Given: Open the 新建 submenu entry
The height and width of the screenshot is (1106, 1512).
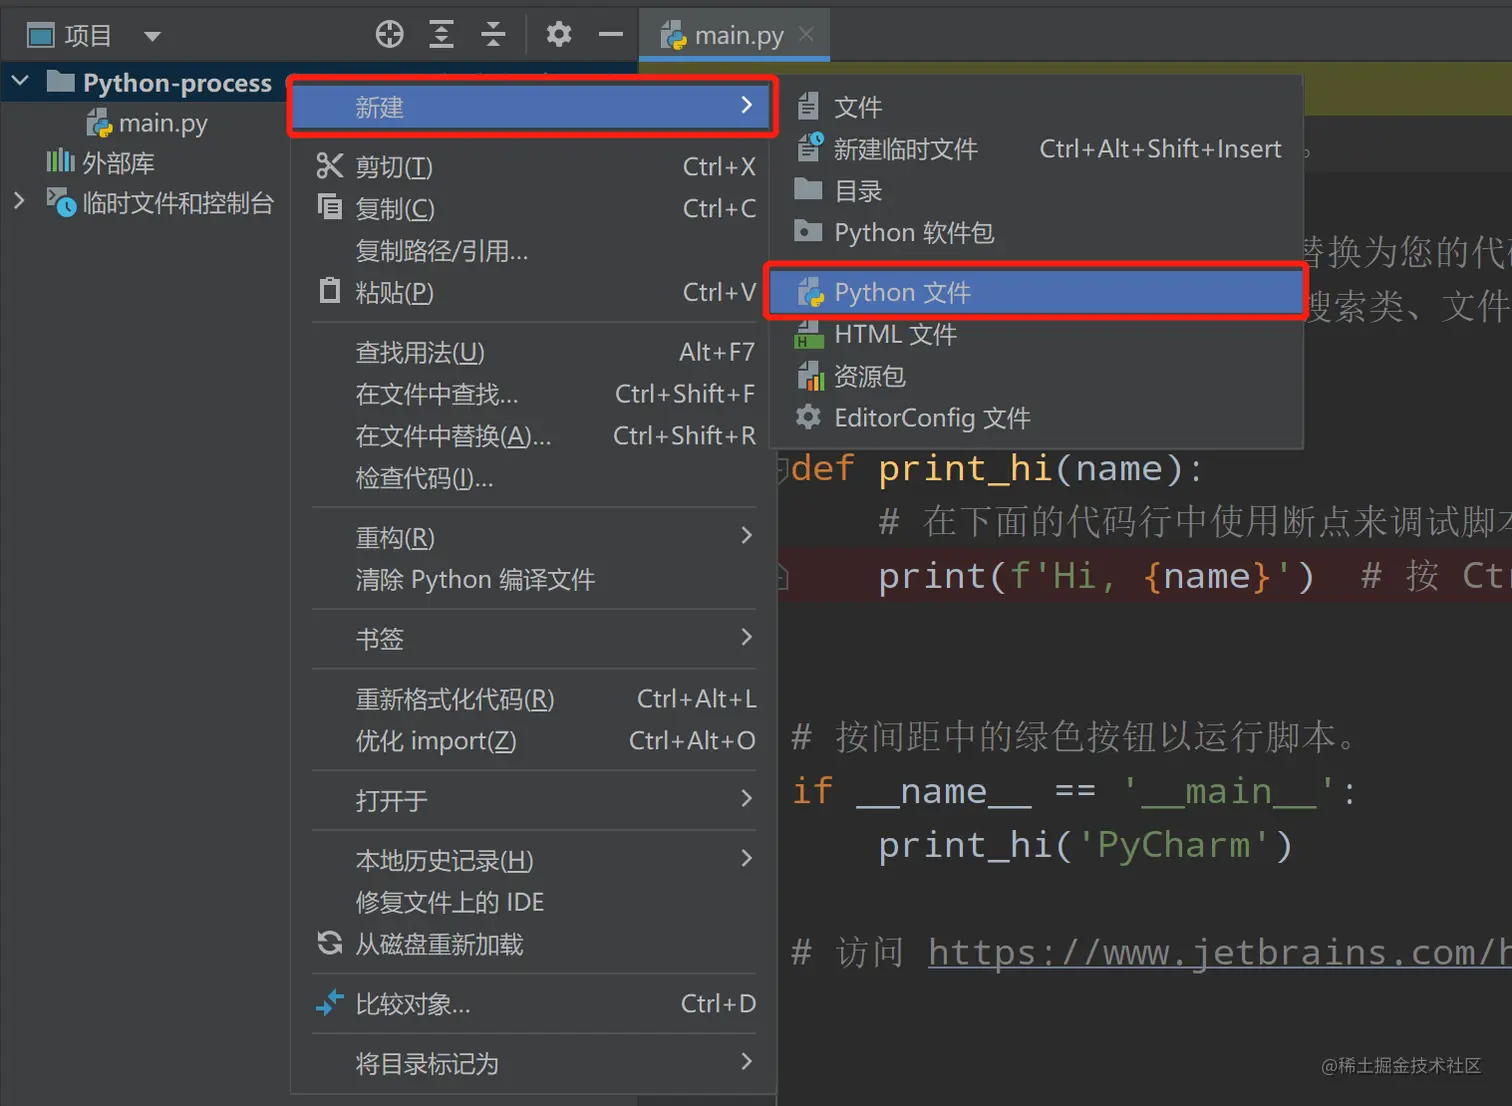Looking at the screenshot, I should [532, 106].
